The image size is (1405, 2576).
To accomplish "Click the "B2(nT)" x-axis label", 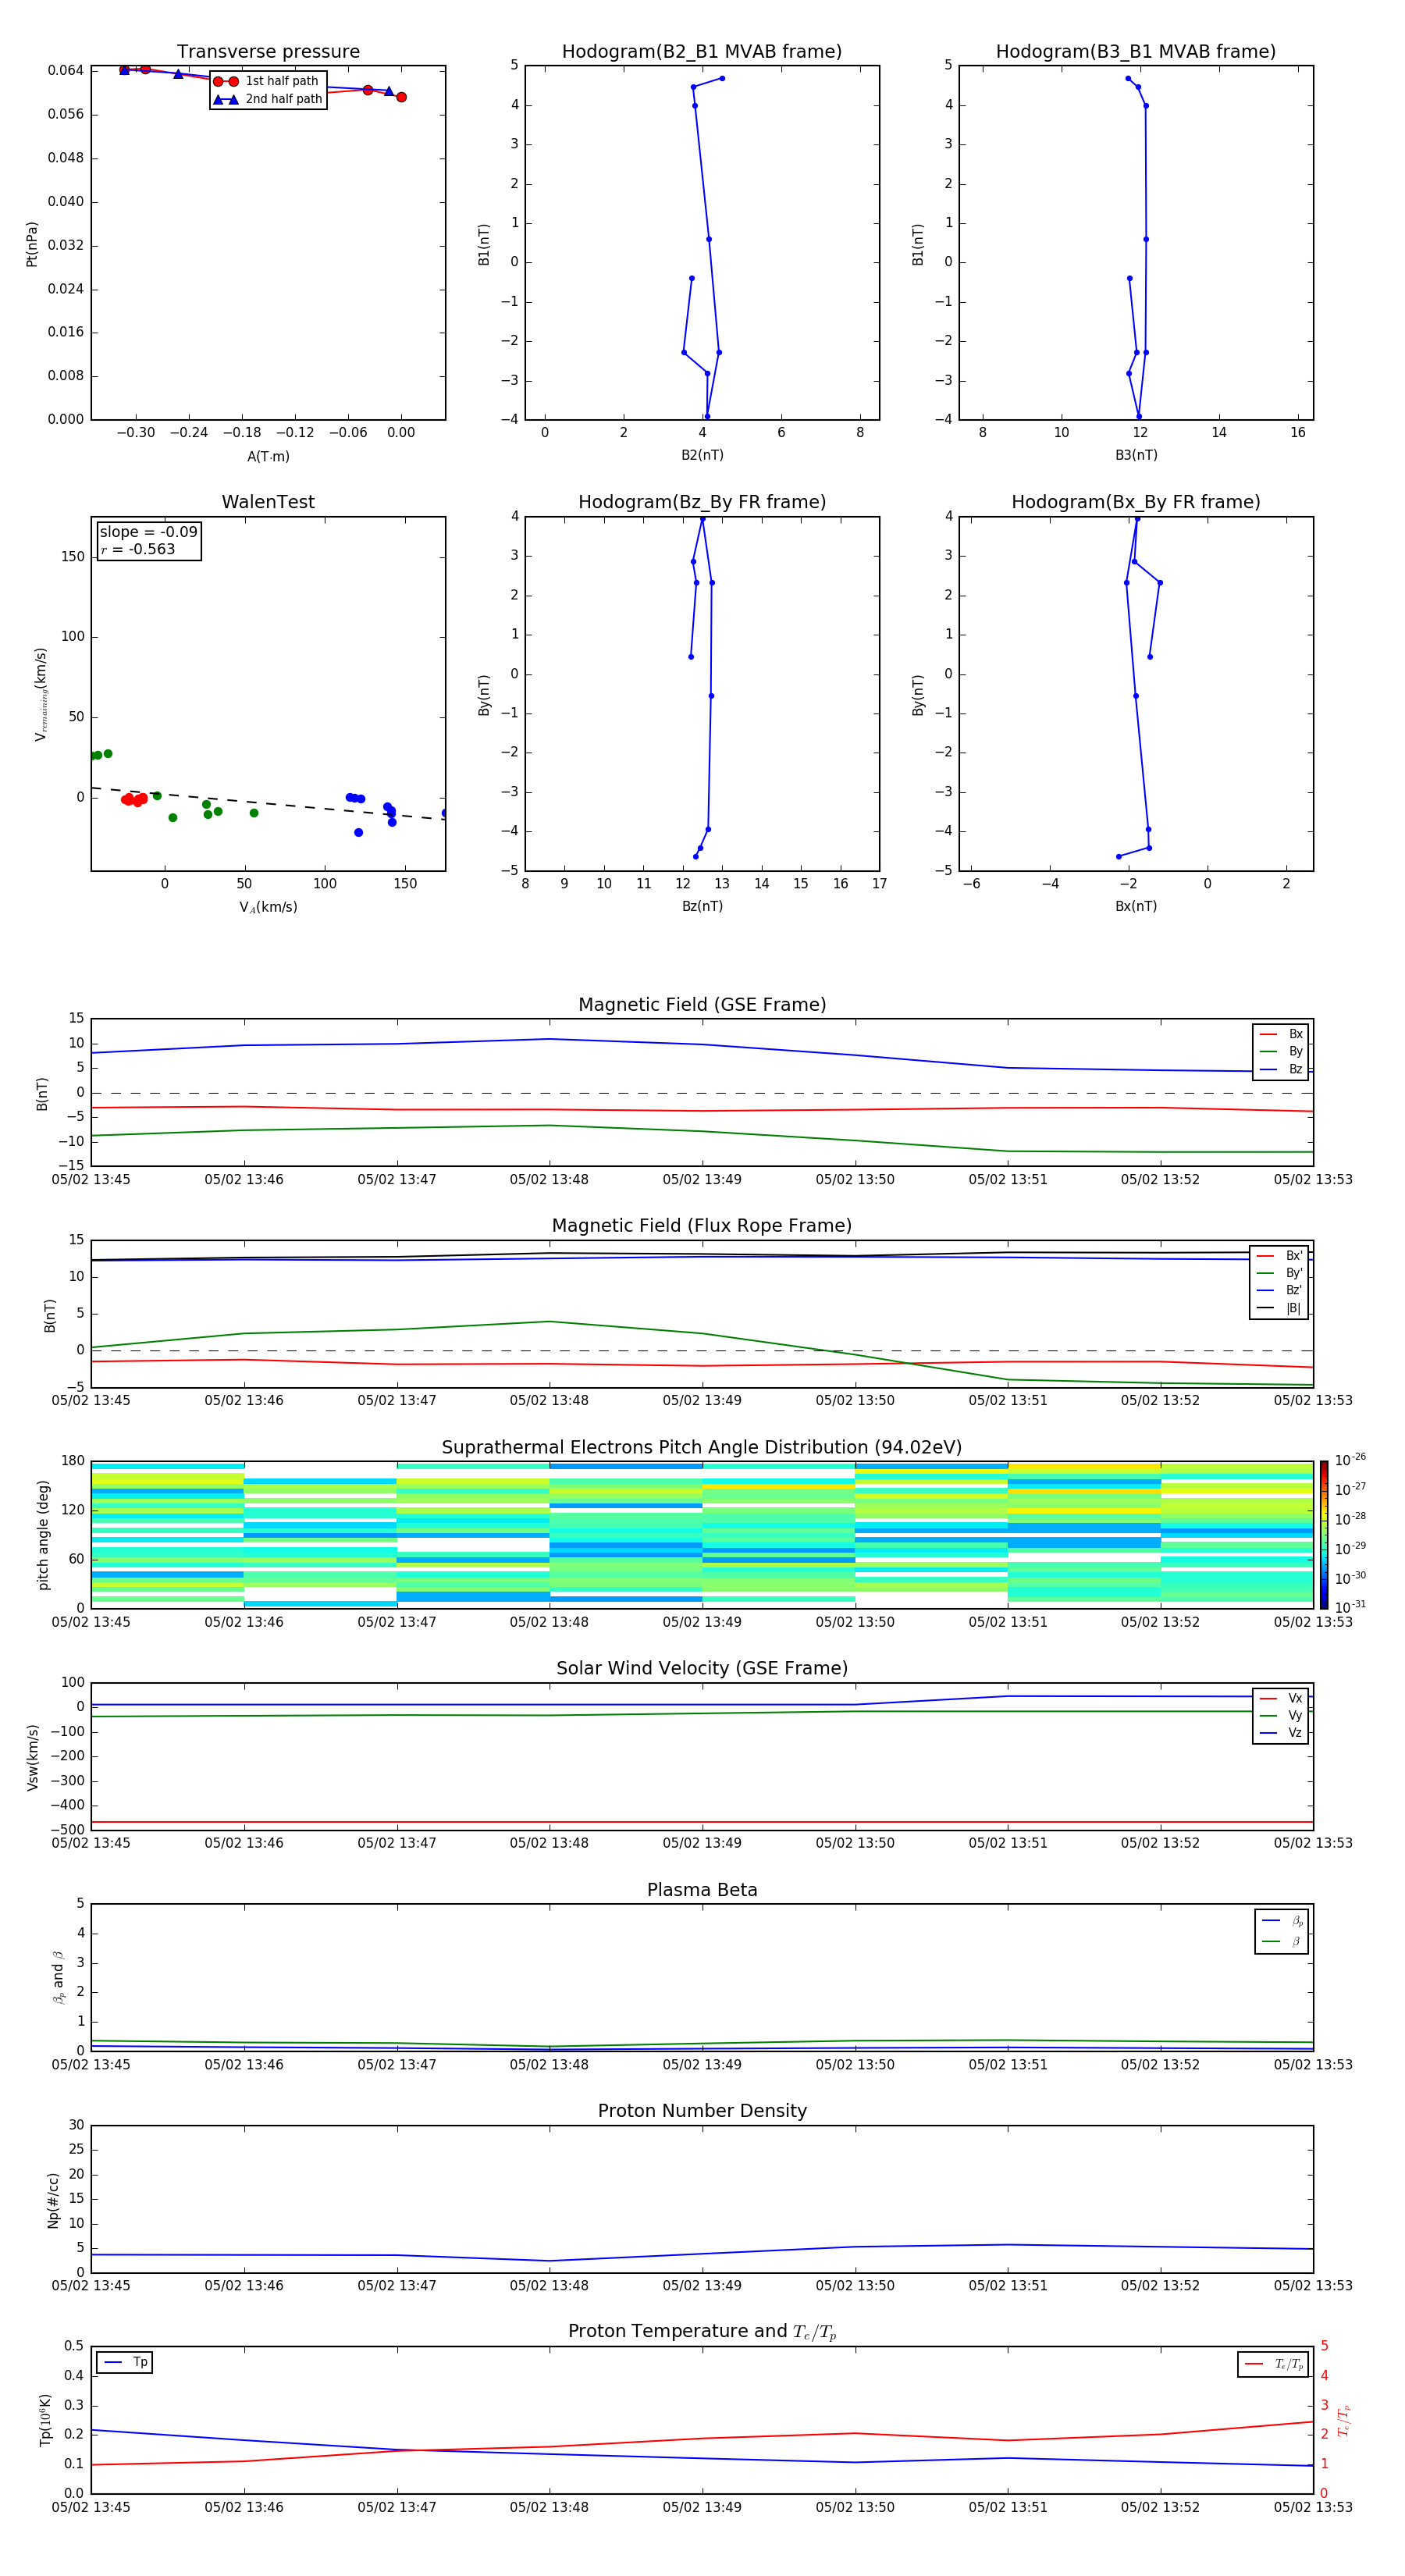I will (702, 455).
